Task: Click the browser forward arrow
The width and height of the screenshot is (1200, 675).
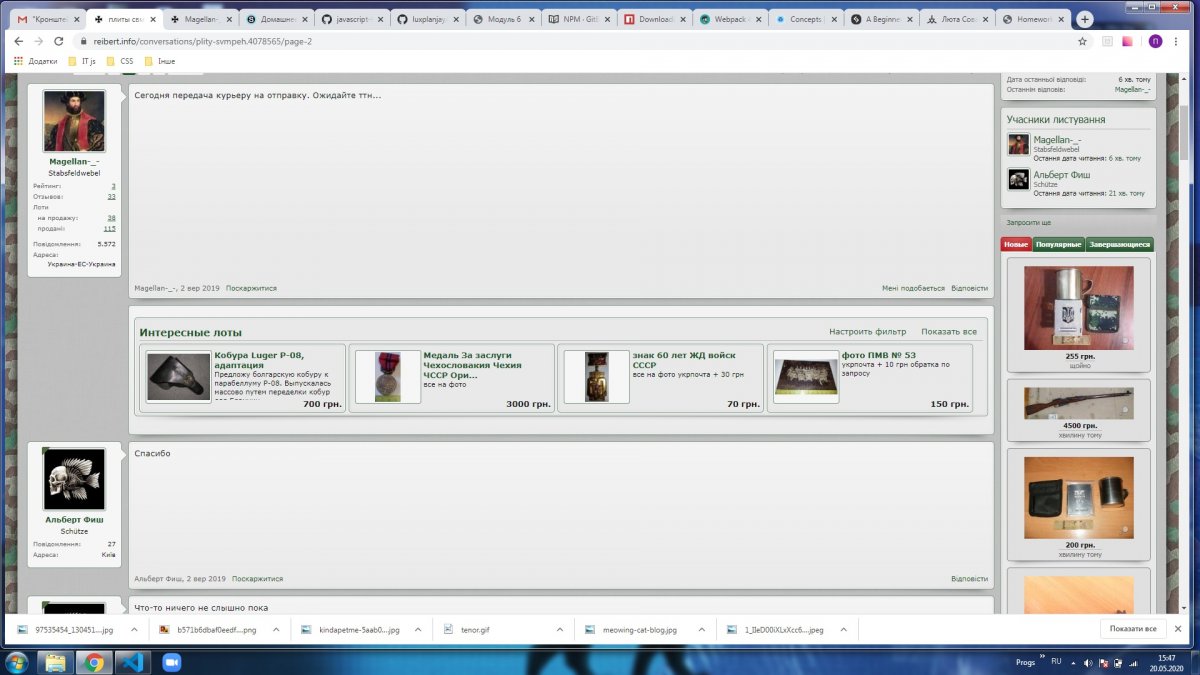Action: (38, 41)
